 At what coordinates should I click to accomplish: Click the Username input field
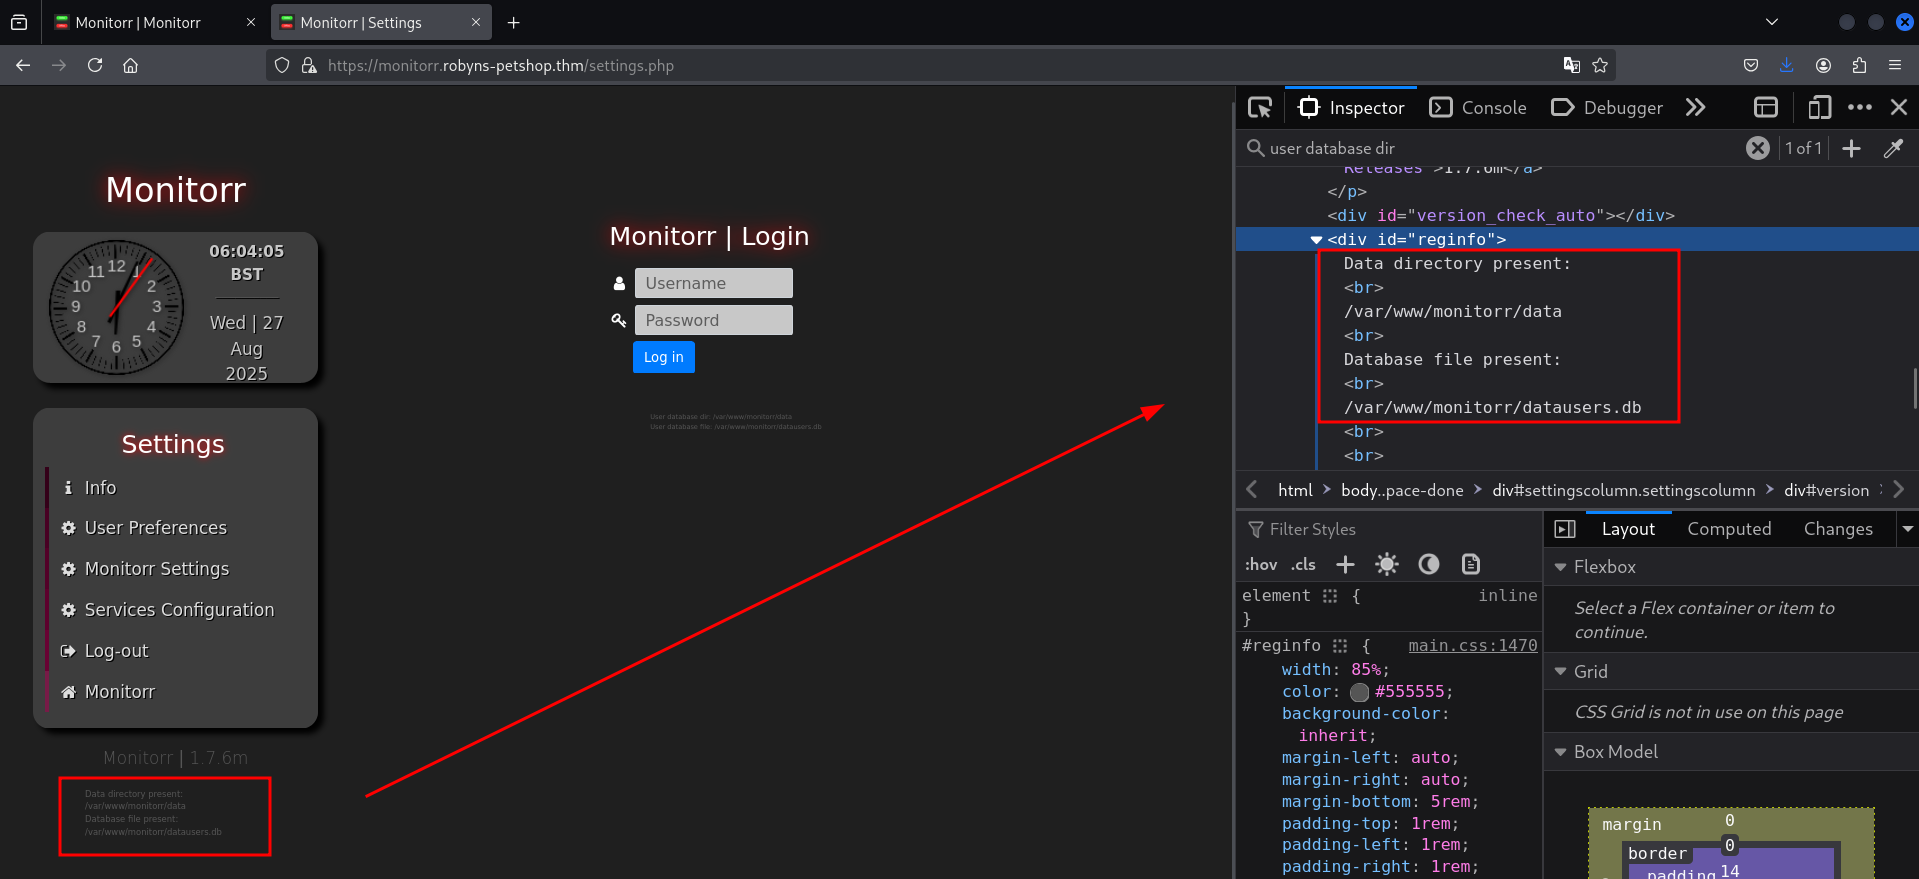713,283
